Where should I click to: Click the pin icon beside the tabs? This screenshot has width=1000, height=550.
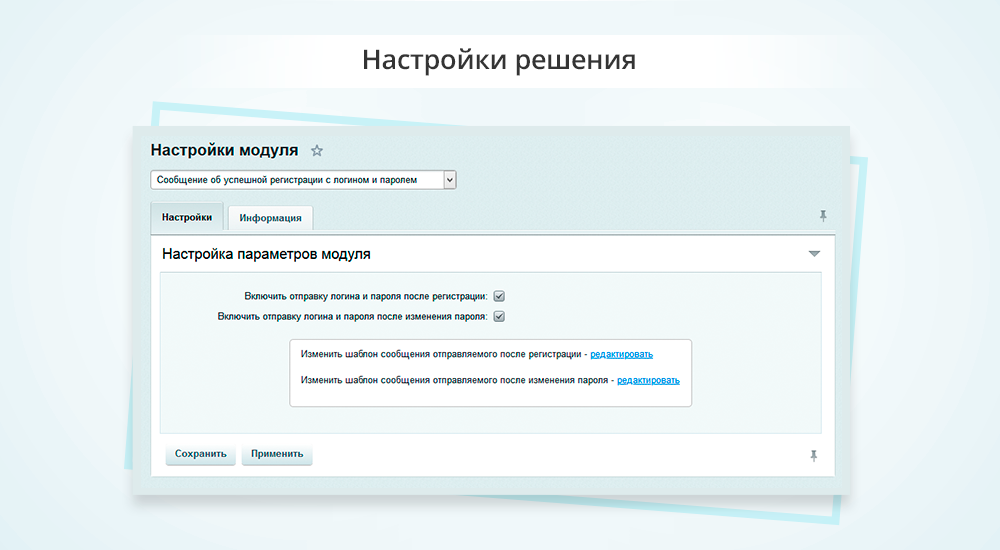tap(823, 216)
